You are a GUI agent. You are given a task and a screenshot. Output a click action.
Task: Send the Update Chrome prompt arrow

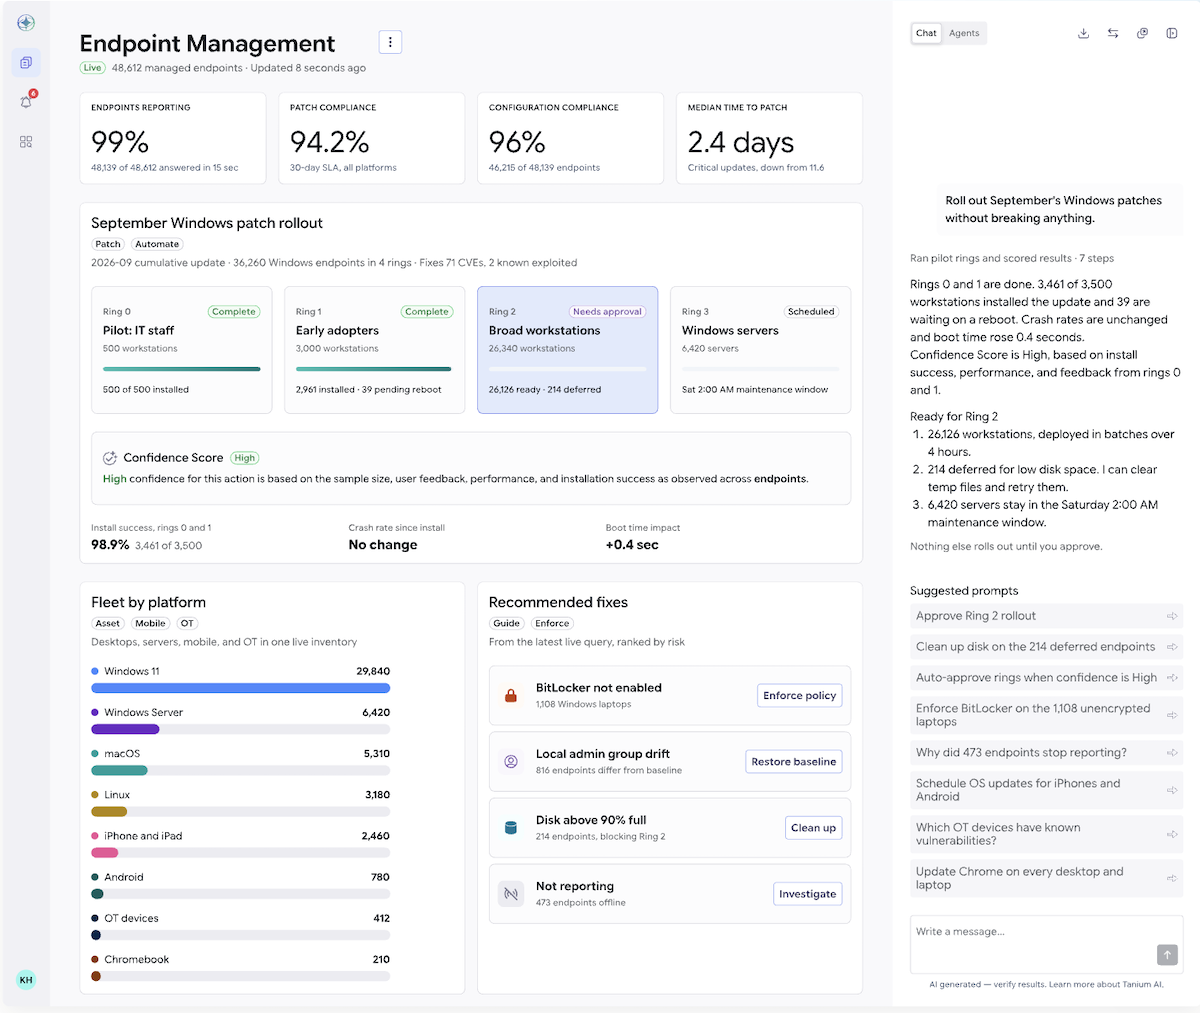(x=1172, y=878)
